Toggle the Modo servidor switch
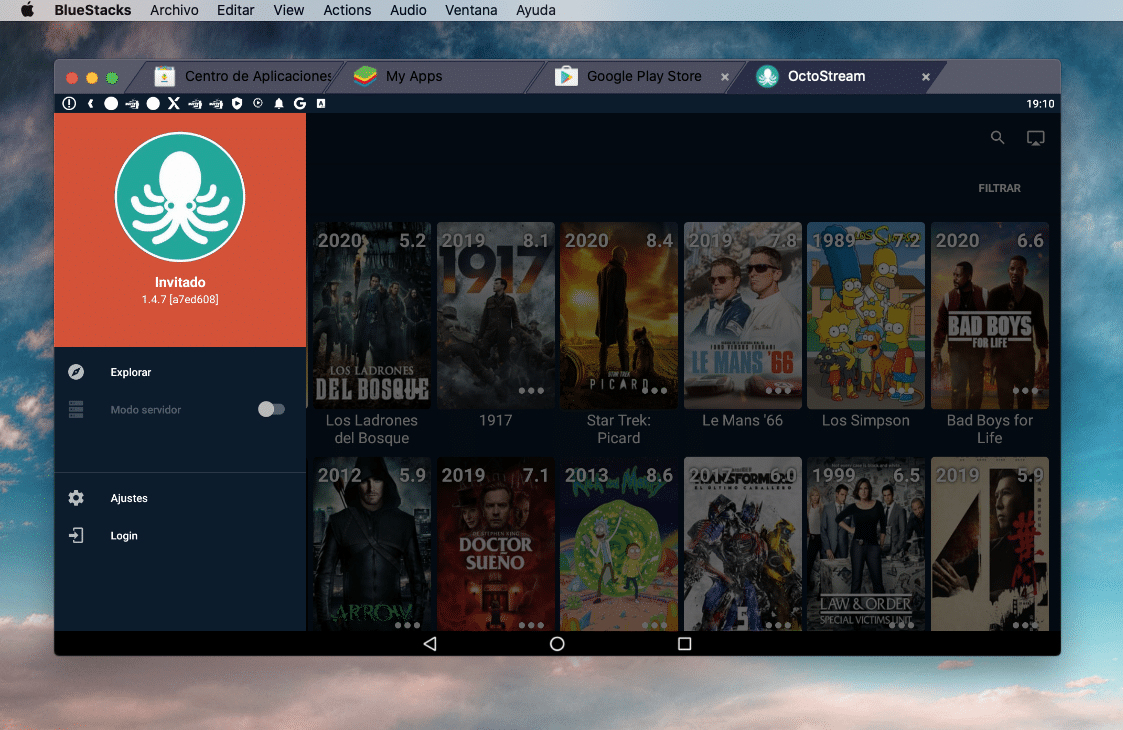The image size is (1123, 730). [x=270, y=408]
